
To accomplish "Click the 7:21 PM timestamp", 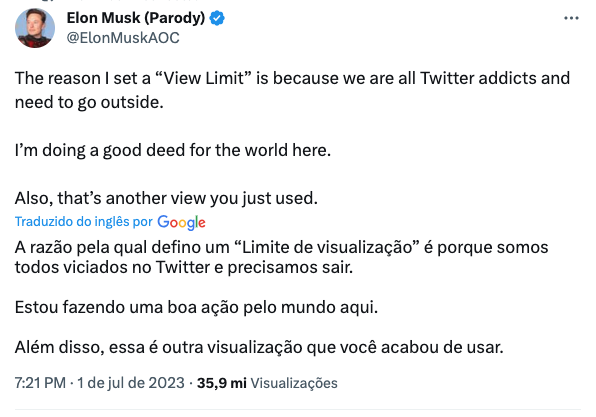I will click(40, 383).
